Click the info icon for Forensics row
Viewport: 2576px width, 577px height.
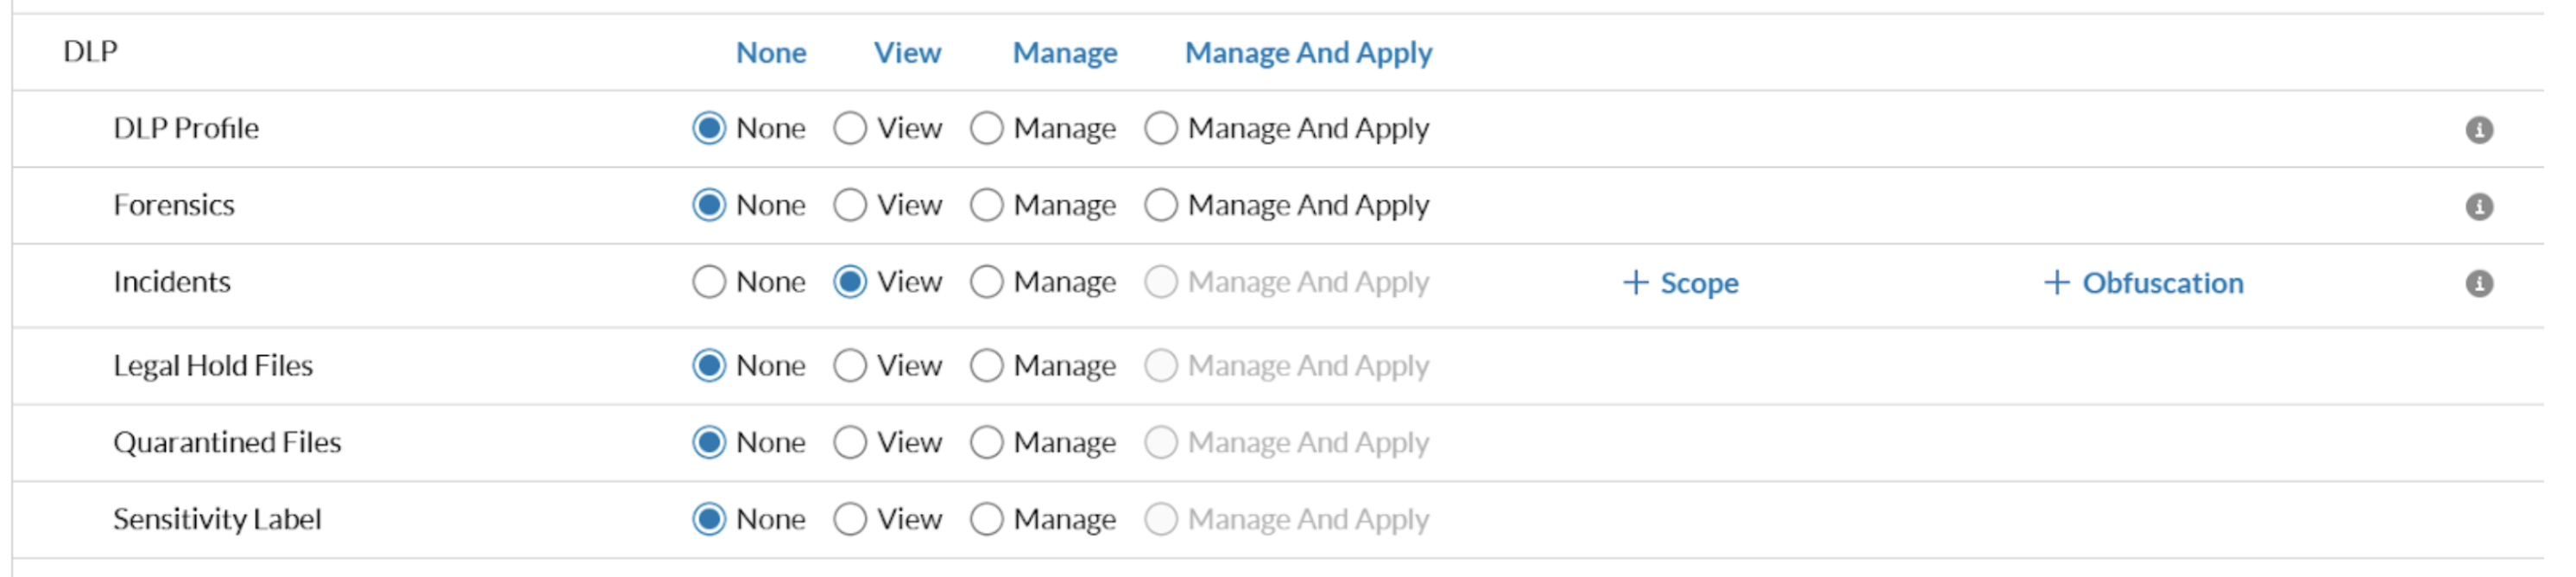click(x=2478, y=207)
